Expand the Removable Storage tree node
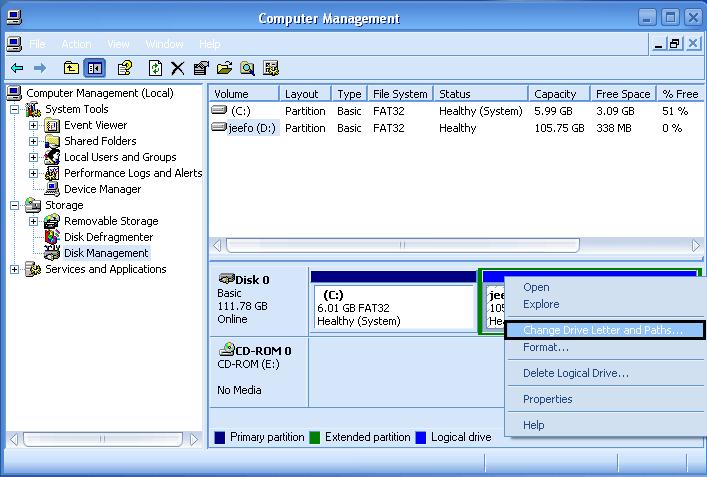Screen dimensions: 707x477 coord(33,221)
